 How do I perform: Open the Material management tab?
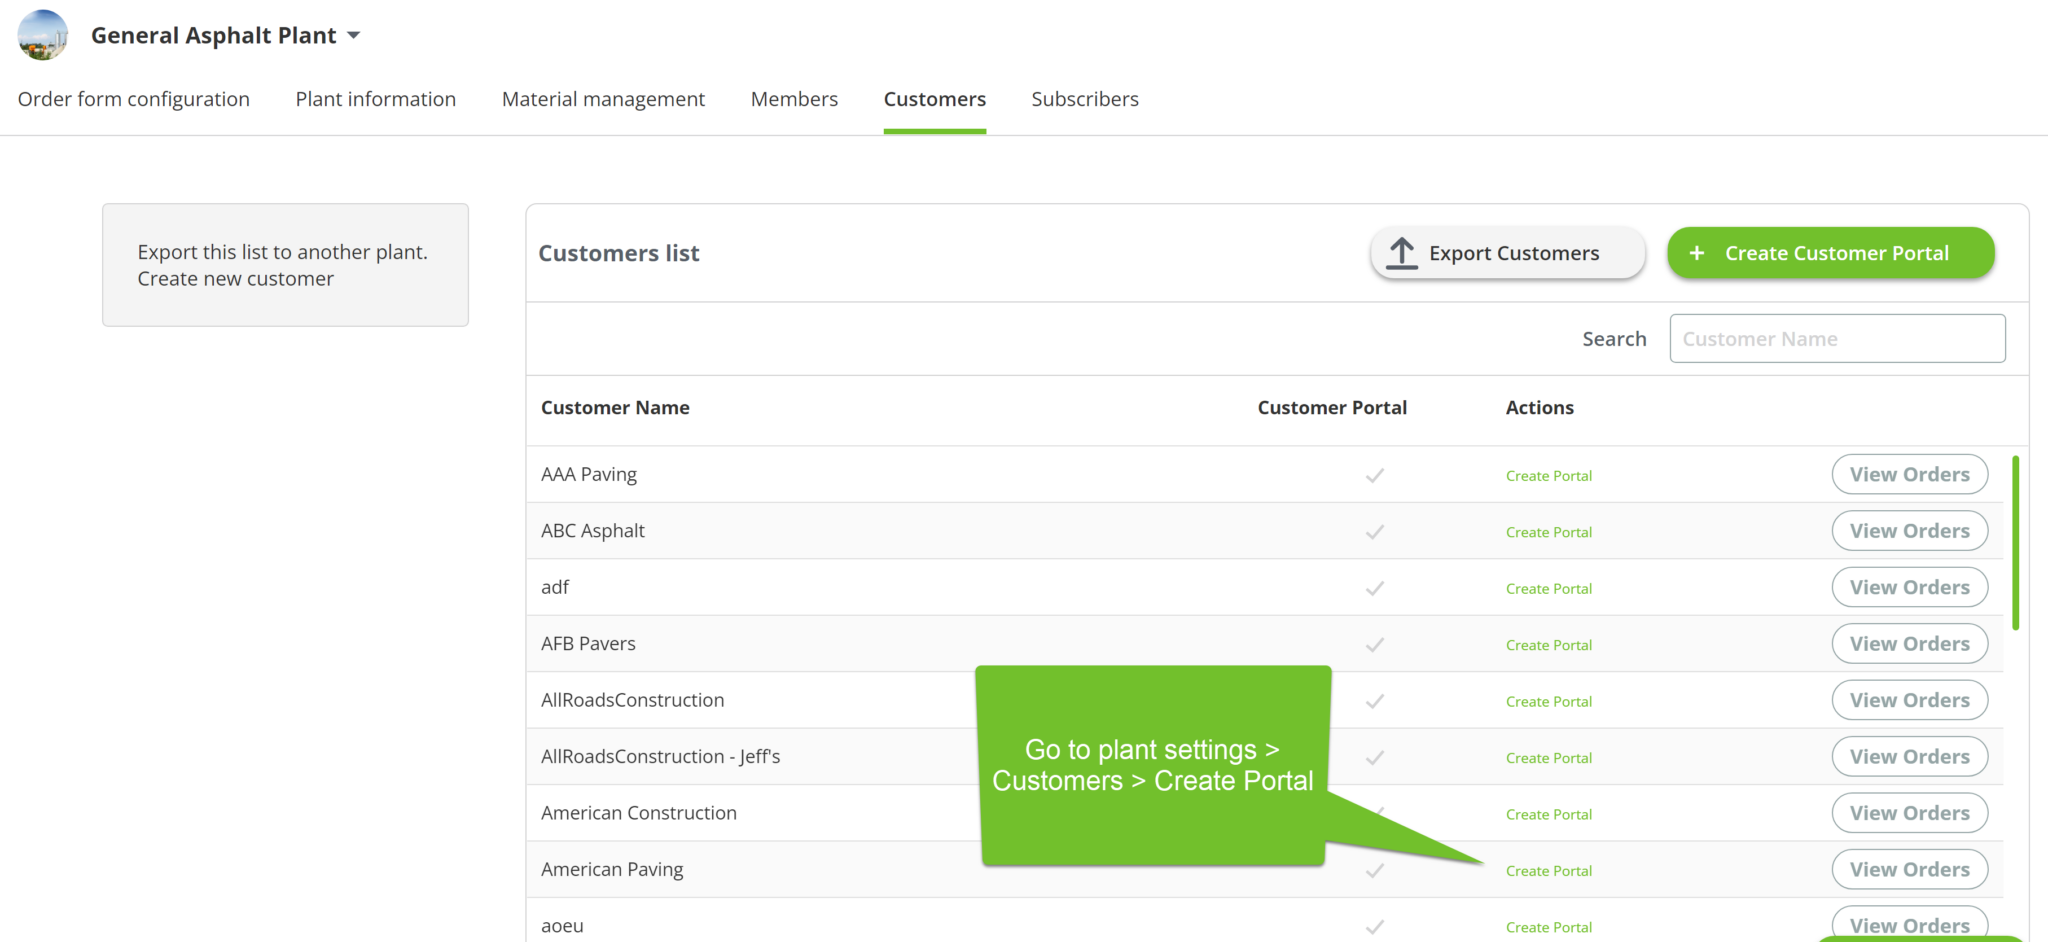603,98
